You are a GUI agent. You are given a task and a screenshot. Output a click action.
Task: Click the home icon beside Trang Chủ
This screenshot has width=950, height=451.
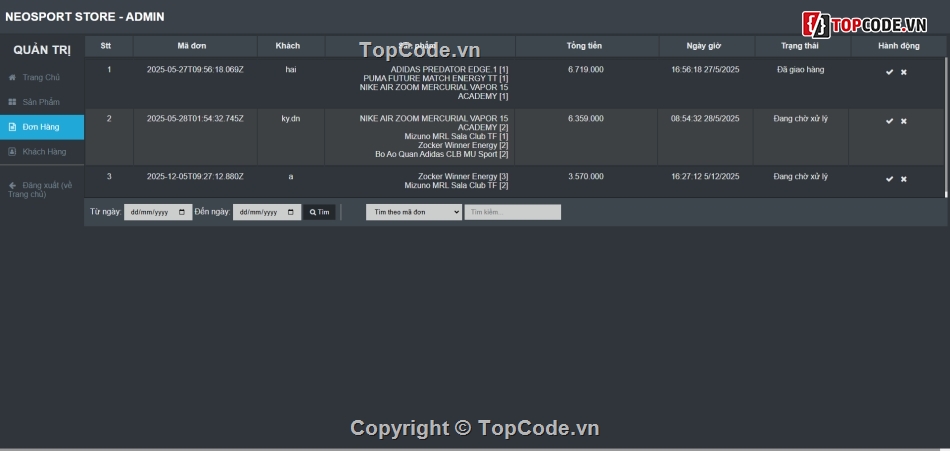[x=12, y=78]
